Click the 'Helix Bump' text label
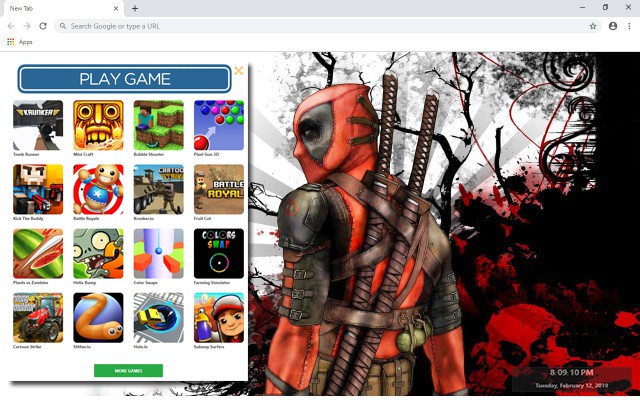 click(84, 282)
